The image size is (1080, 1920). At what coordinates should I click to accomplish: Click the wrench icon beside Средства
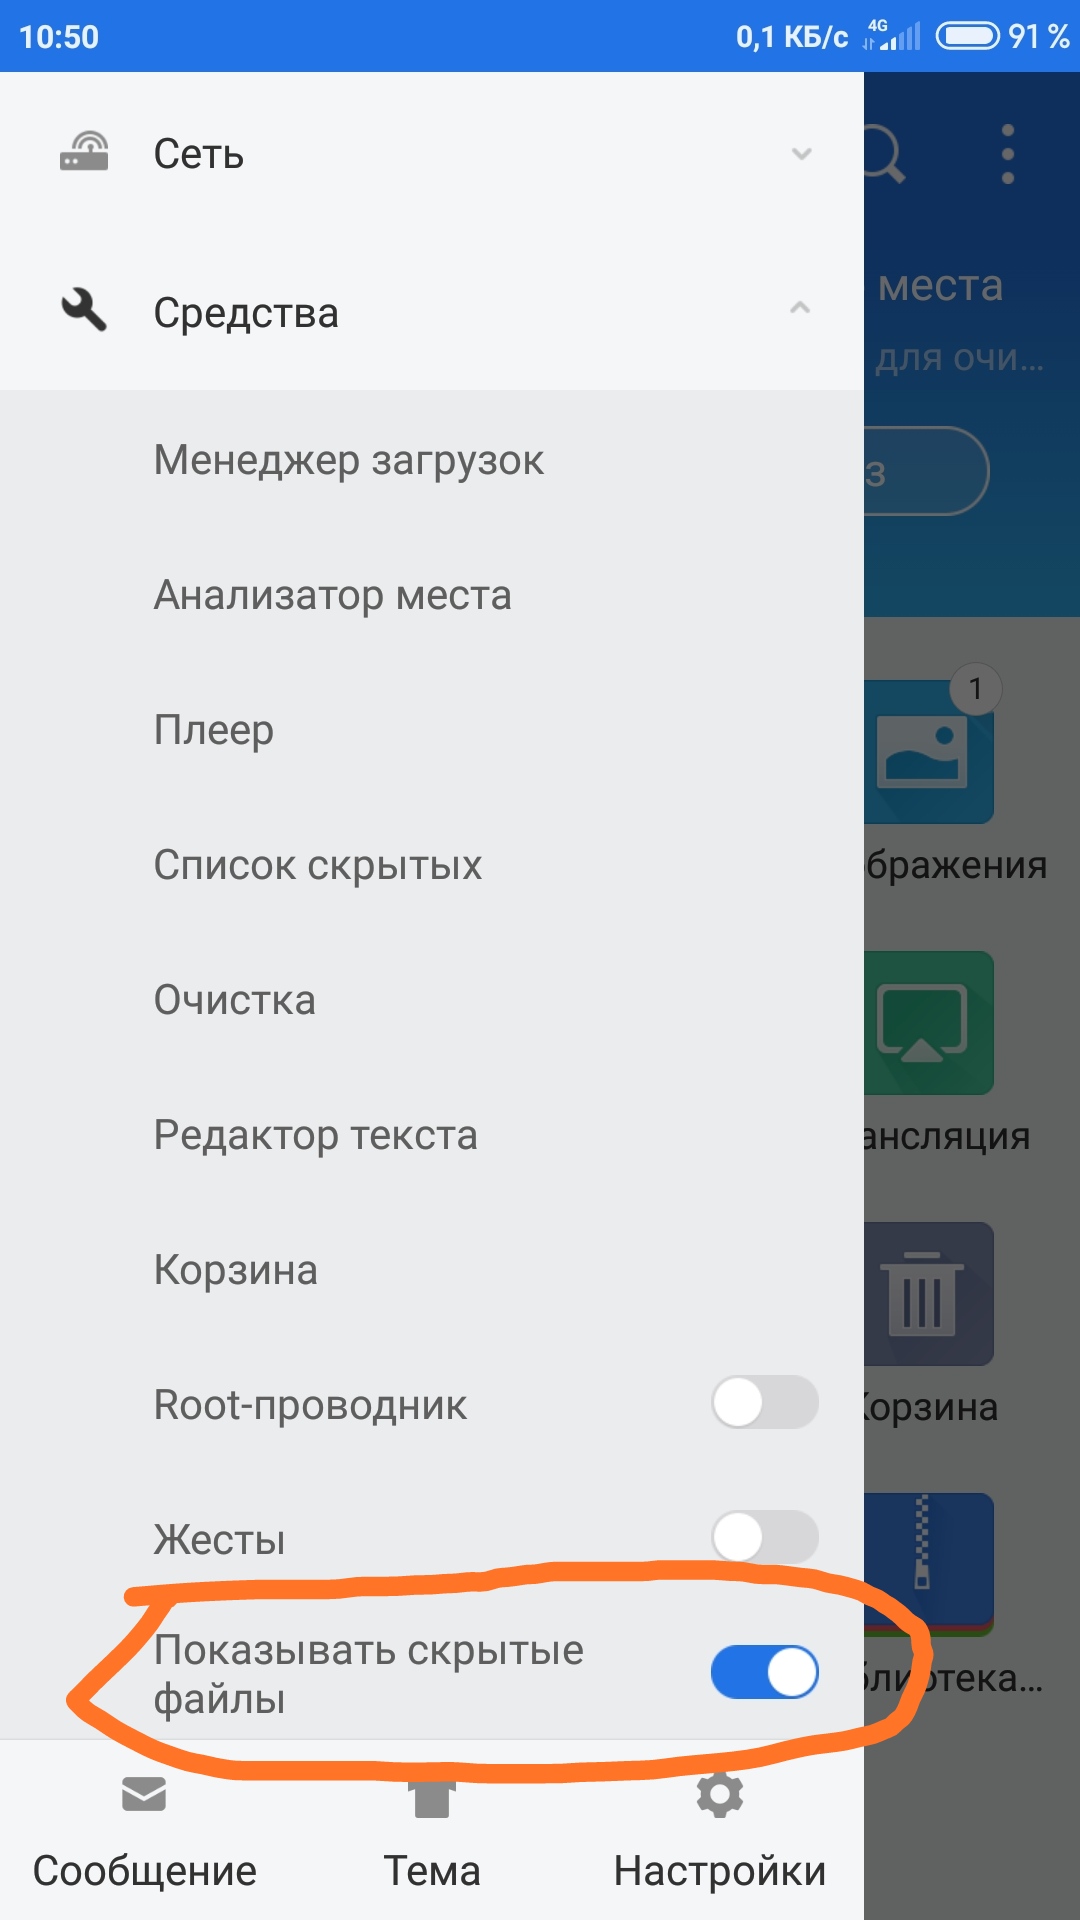pos(84,310)
